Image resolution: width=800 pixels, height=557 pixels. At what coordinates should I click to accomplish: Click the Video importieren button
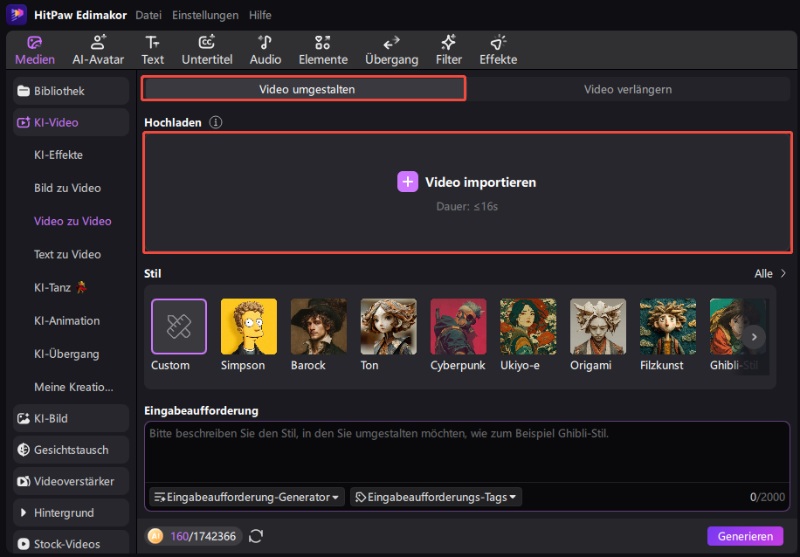(x=467, y=182)
